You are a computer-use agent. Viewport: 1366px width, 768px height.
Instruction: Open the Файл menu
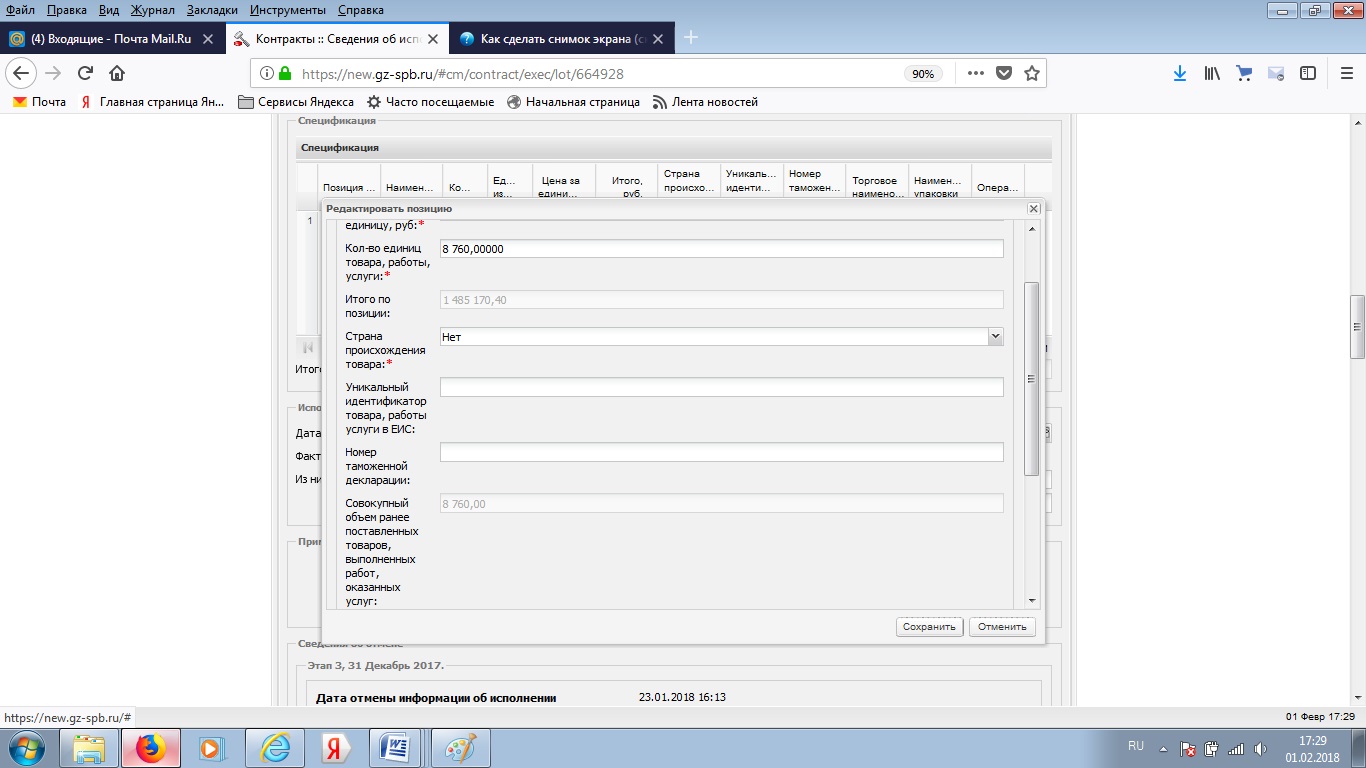tap(20, 10)
